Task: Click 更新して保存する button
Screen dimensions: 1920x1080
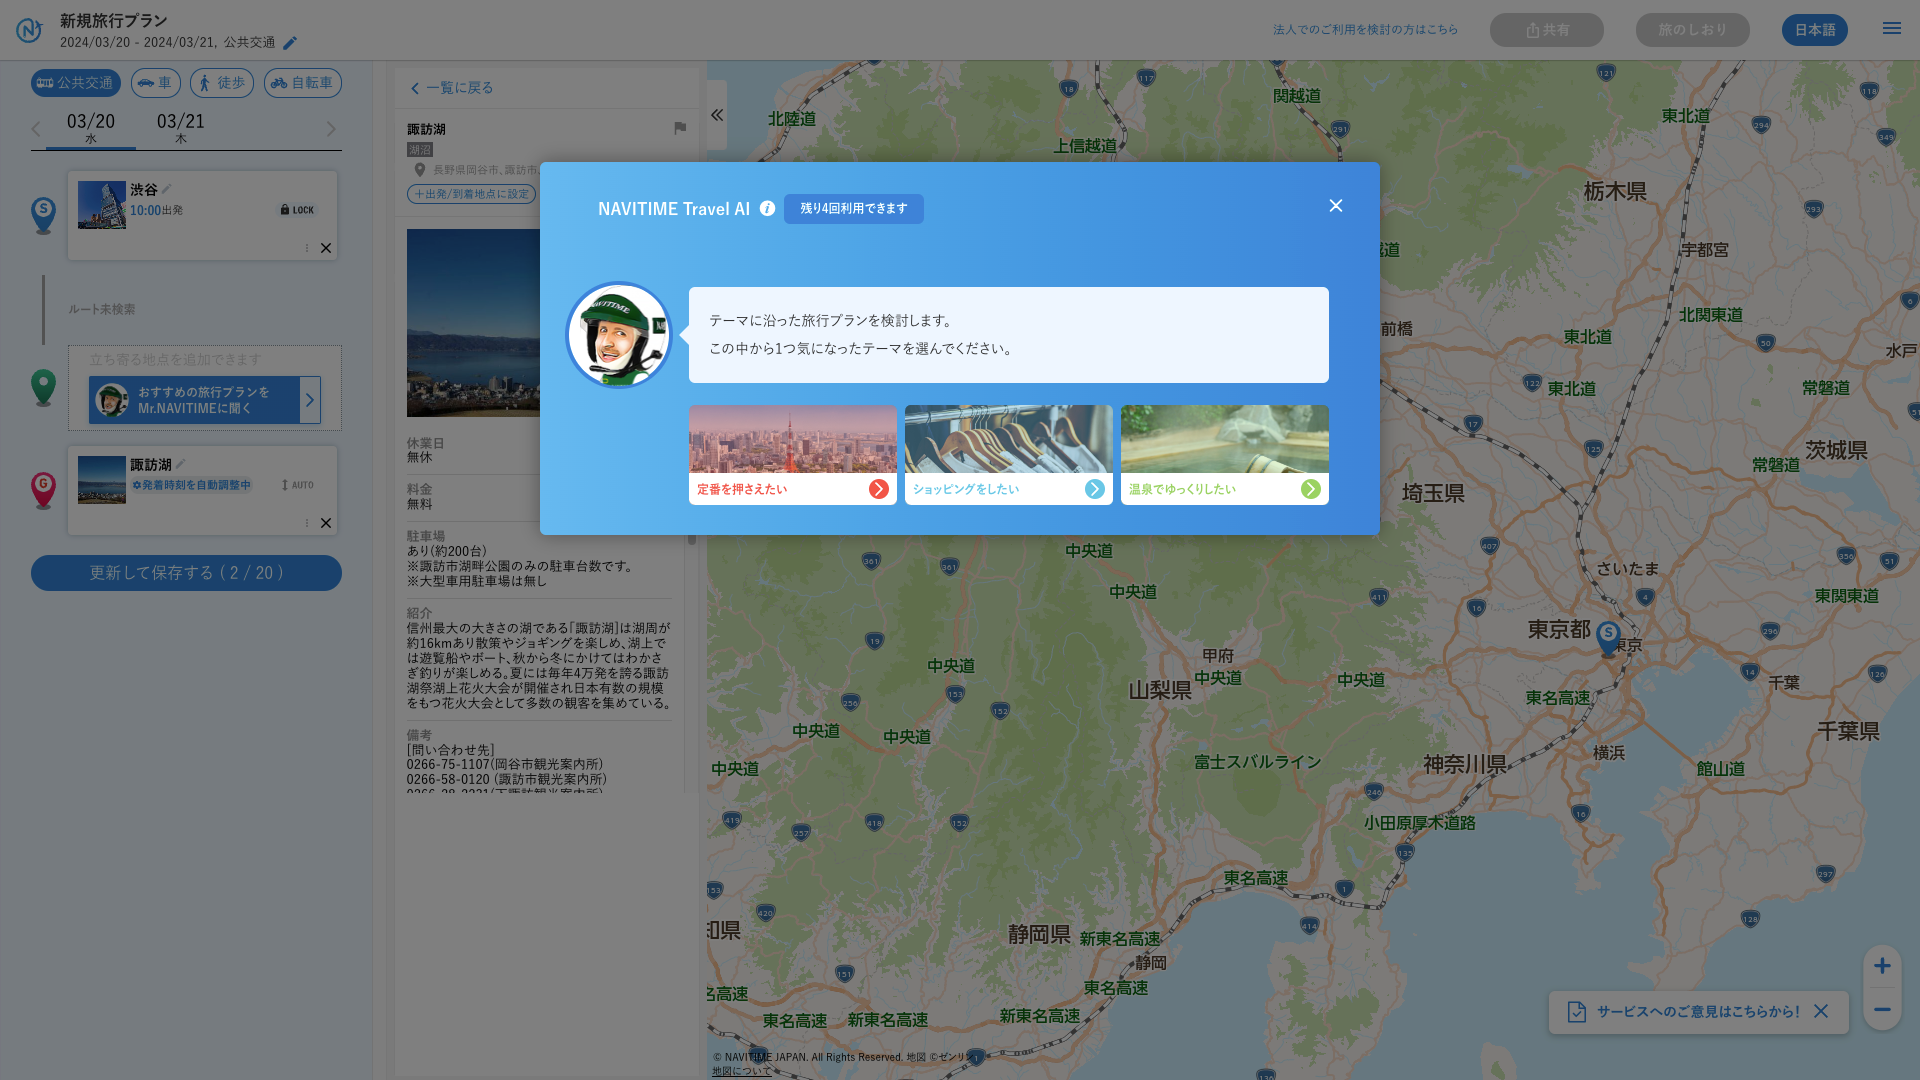Action: pyautogui.click(x=186, y=573)
